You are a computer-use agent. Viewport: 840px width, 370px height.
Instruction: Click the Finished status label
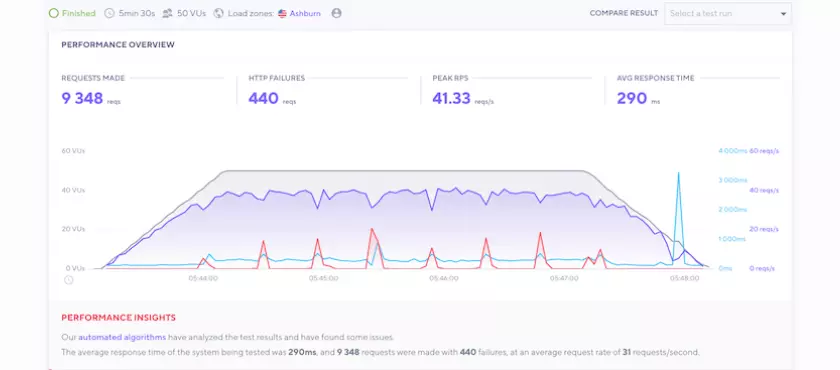coord(79,13)
